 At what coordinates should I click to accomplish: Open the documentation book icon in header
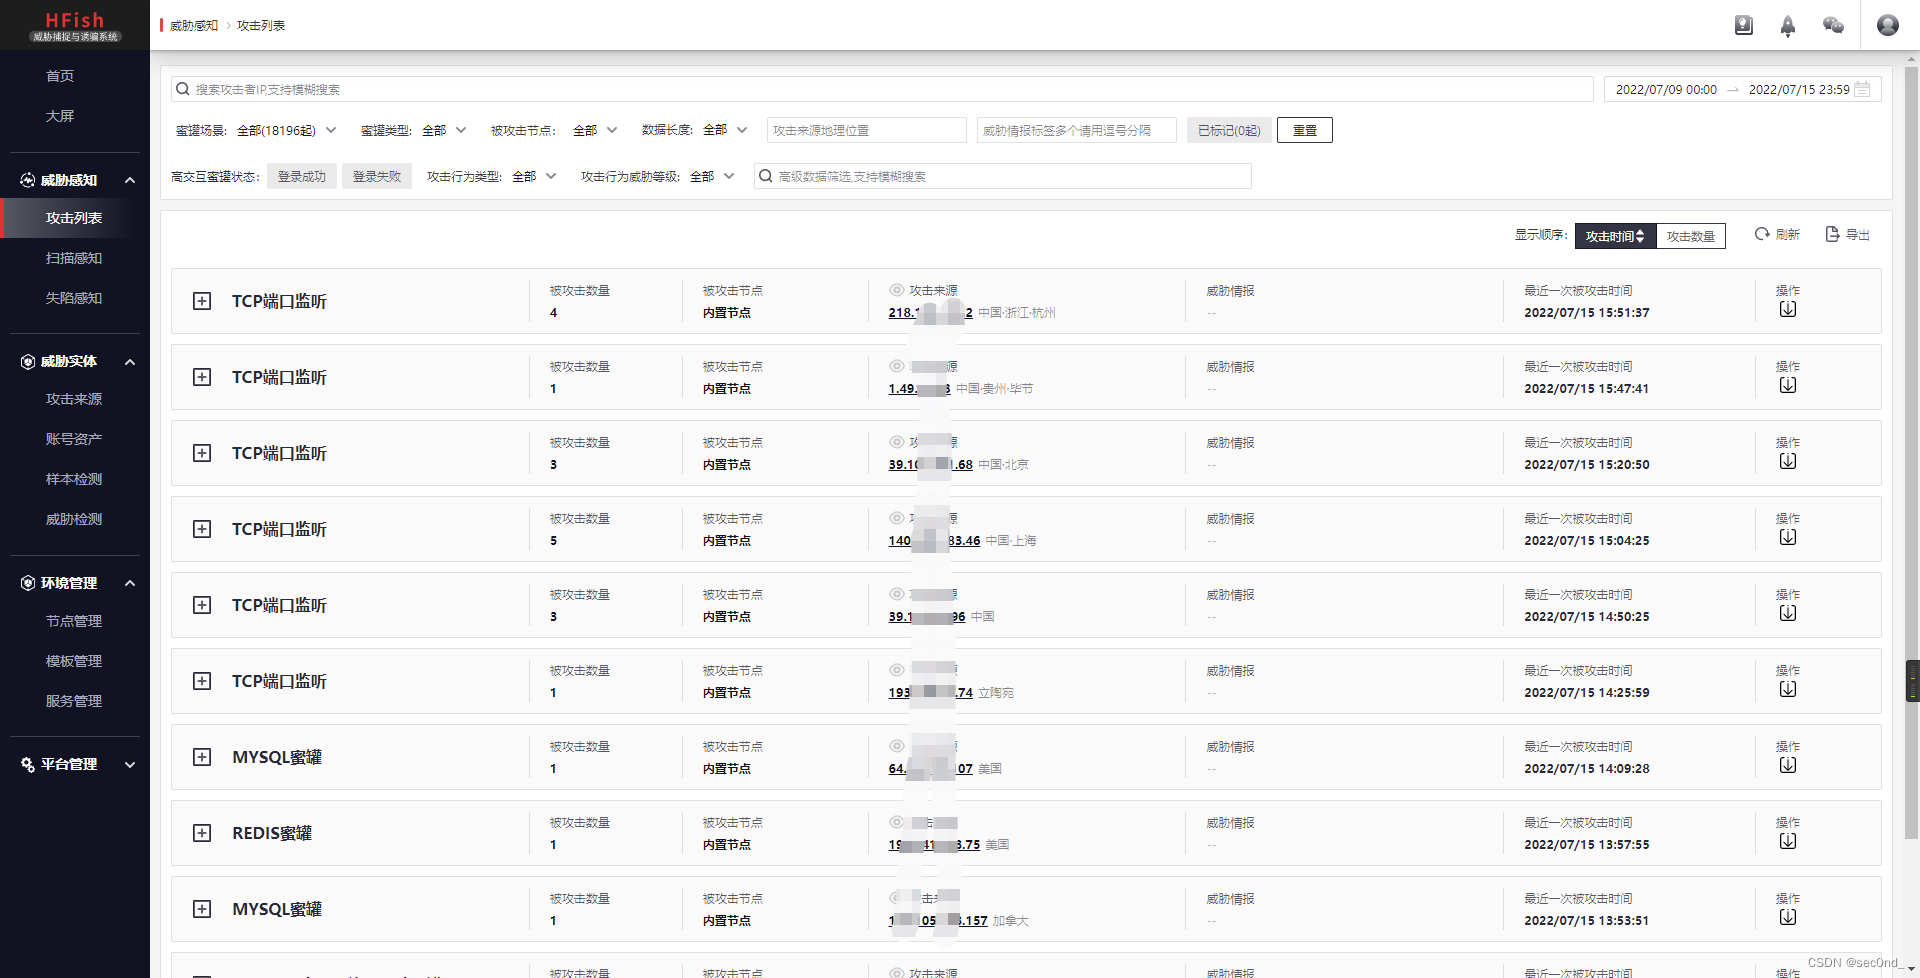coord(1743,25)
